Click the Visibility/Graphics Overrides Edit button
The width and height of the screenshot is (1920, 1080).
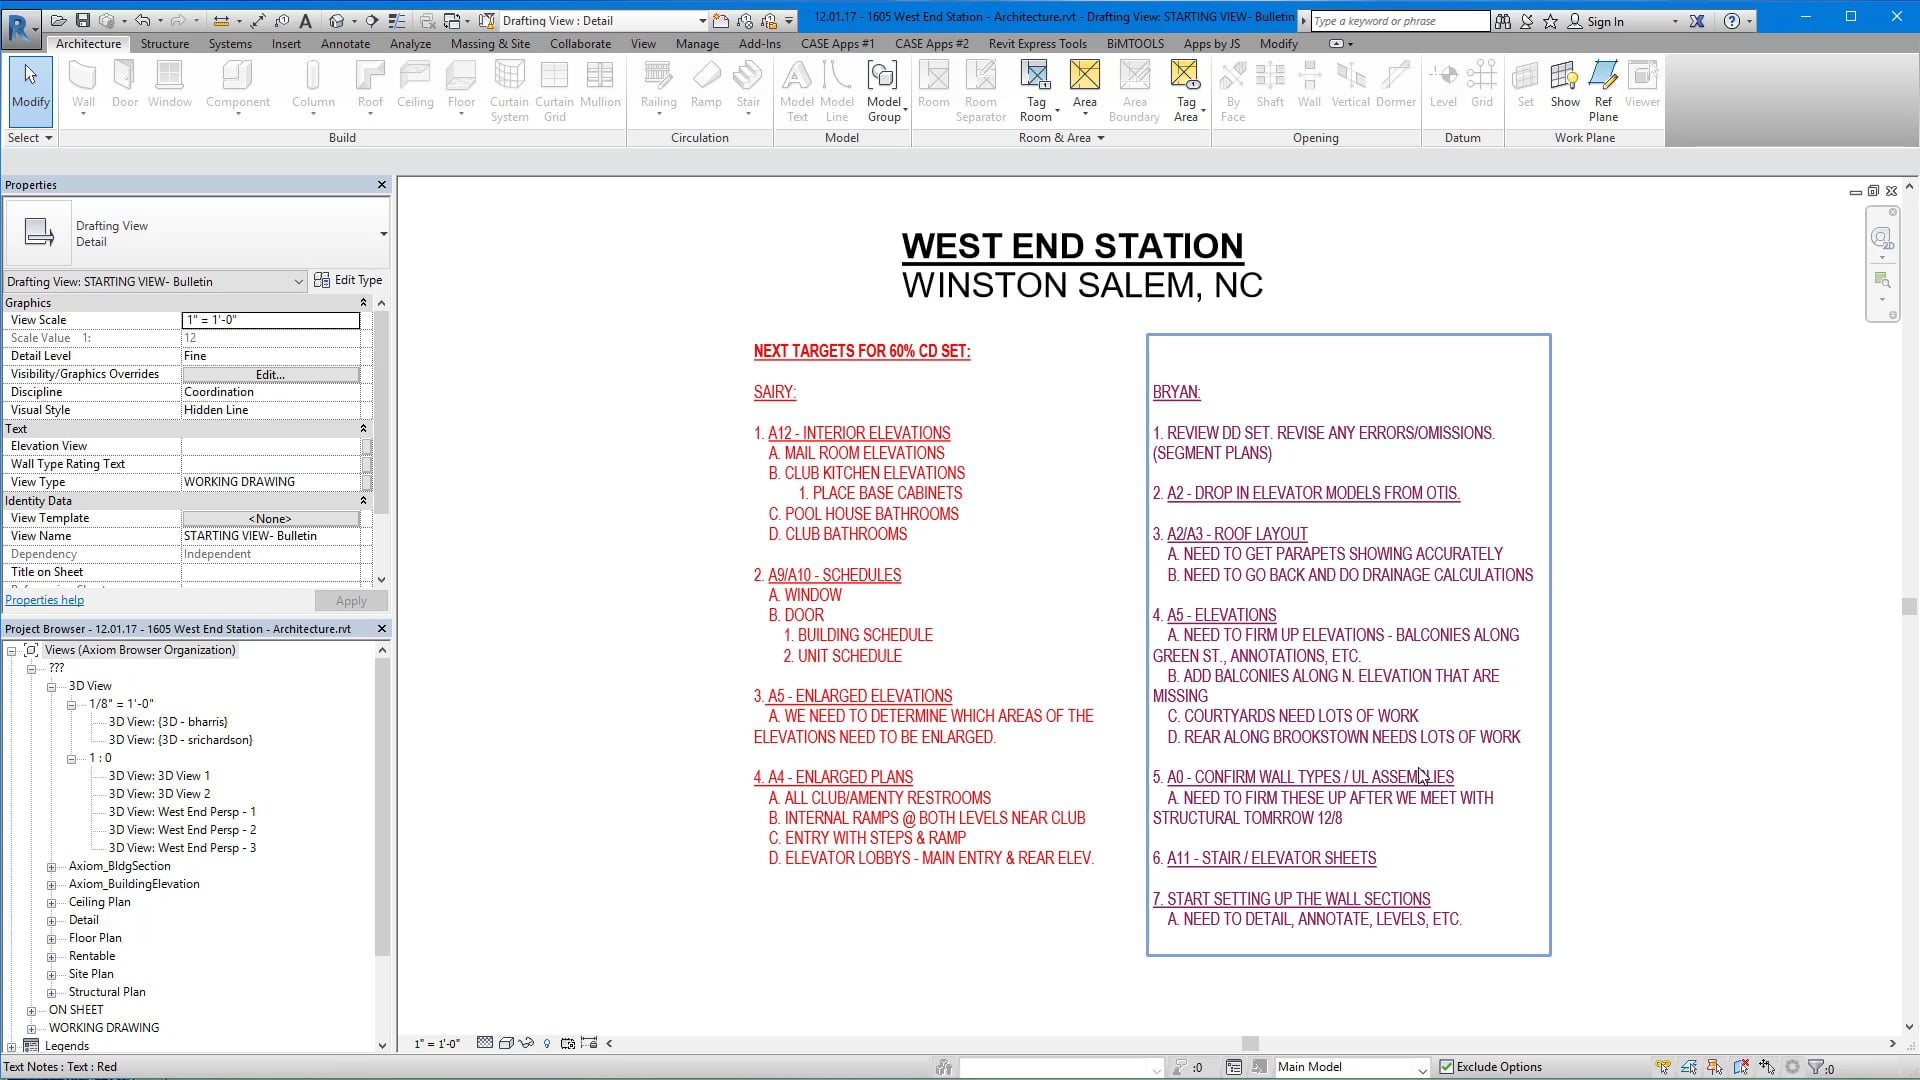270,374
